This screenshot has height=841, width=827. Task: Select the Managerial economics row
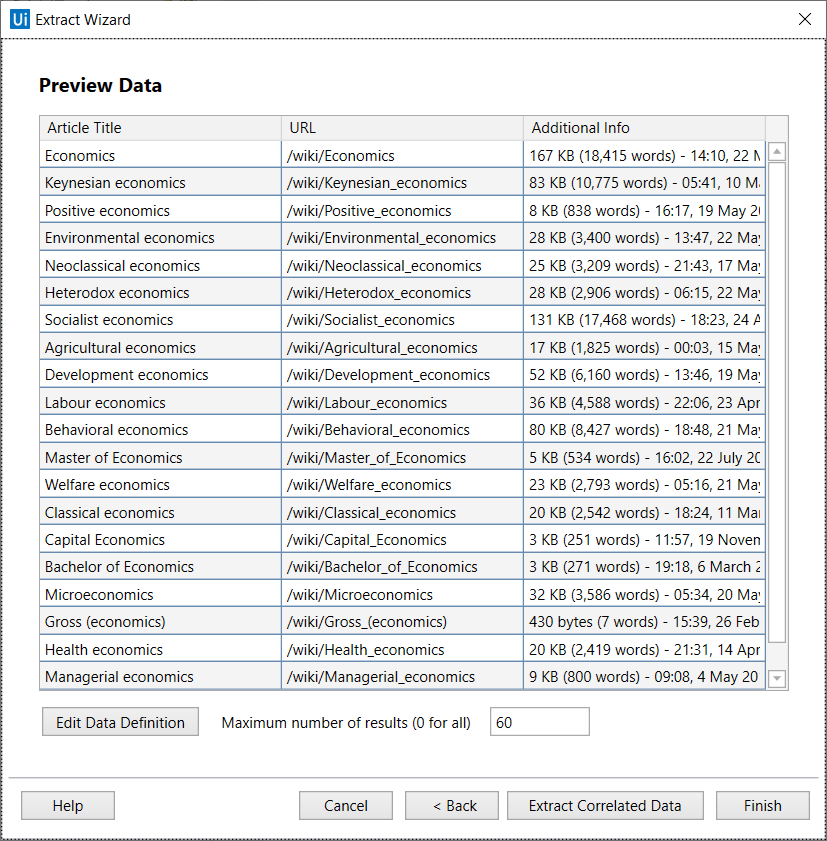tap(160, 676)
